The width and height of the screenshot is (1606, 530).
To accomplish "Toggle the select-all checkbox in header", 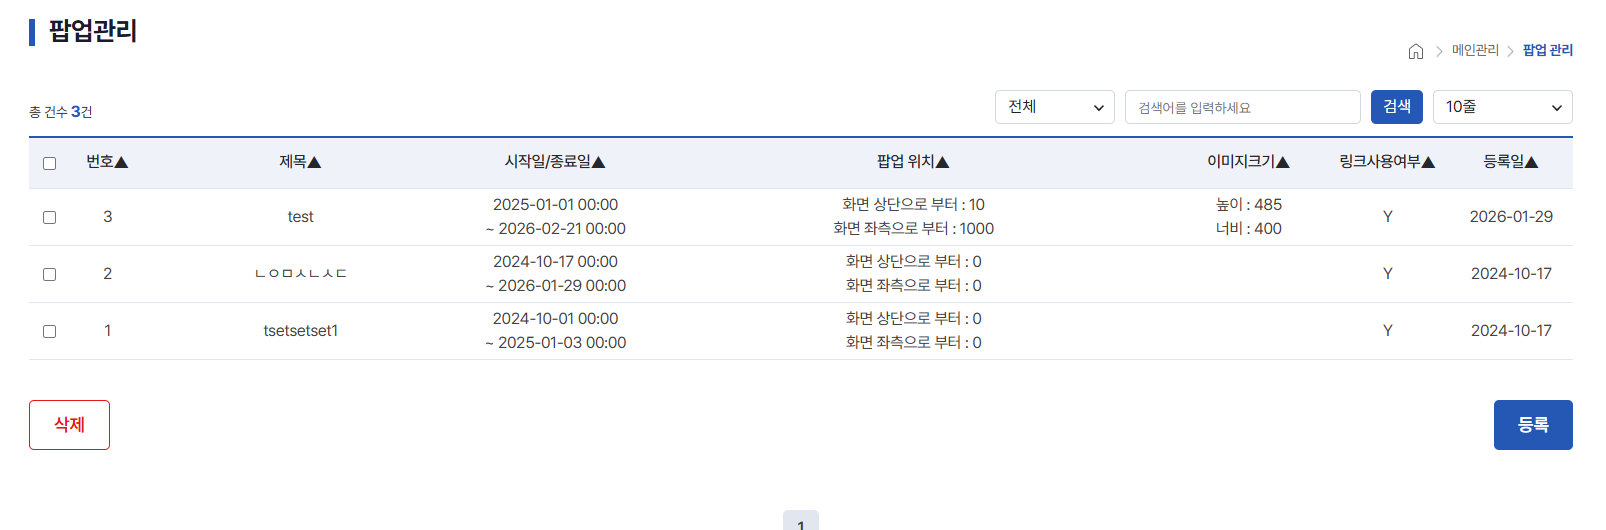I will tap(49, 163).
